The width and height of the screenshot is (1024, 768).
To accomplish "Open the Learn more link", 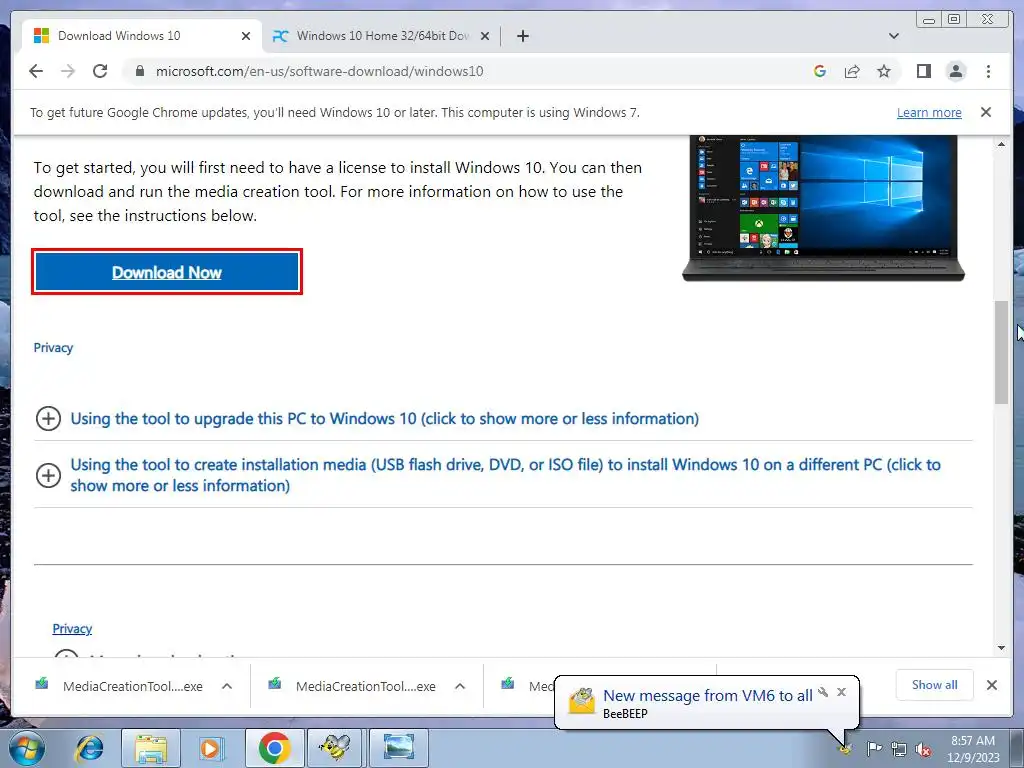I will tap(929, 112).
